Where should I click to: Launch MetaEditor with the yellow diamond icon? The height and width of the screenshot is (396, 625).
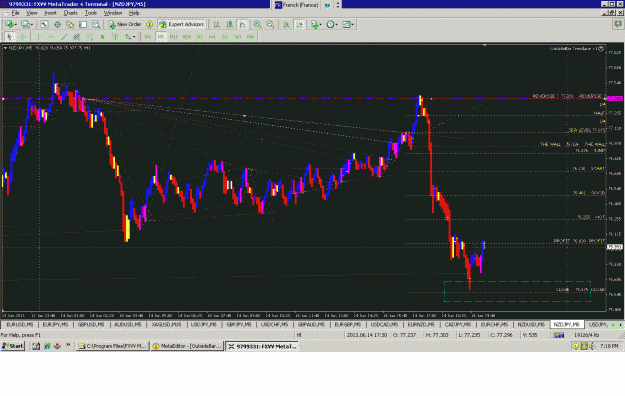pyautogui.click(x=149, y=24)
